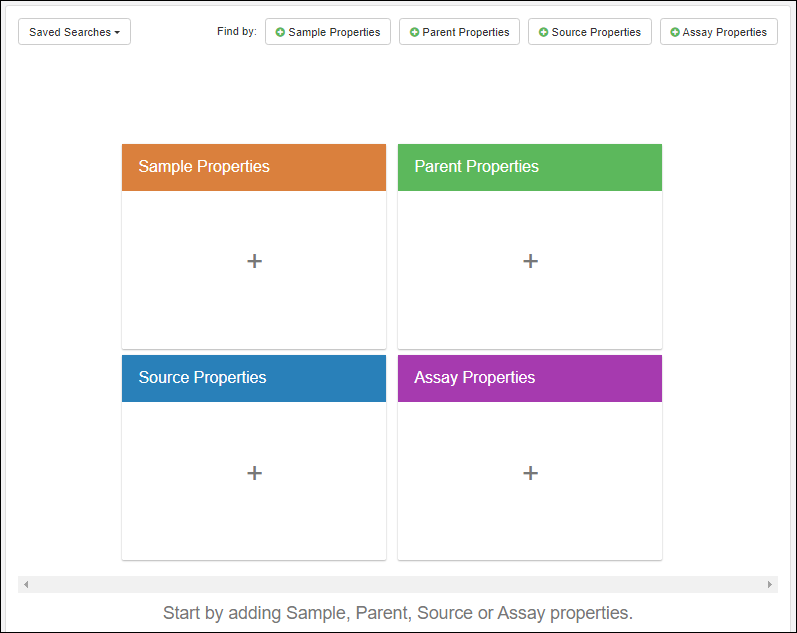Click the horizontal scrollbar left arrow
The width and height of the screenshot is (797, 633).
tap(26, 584)
